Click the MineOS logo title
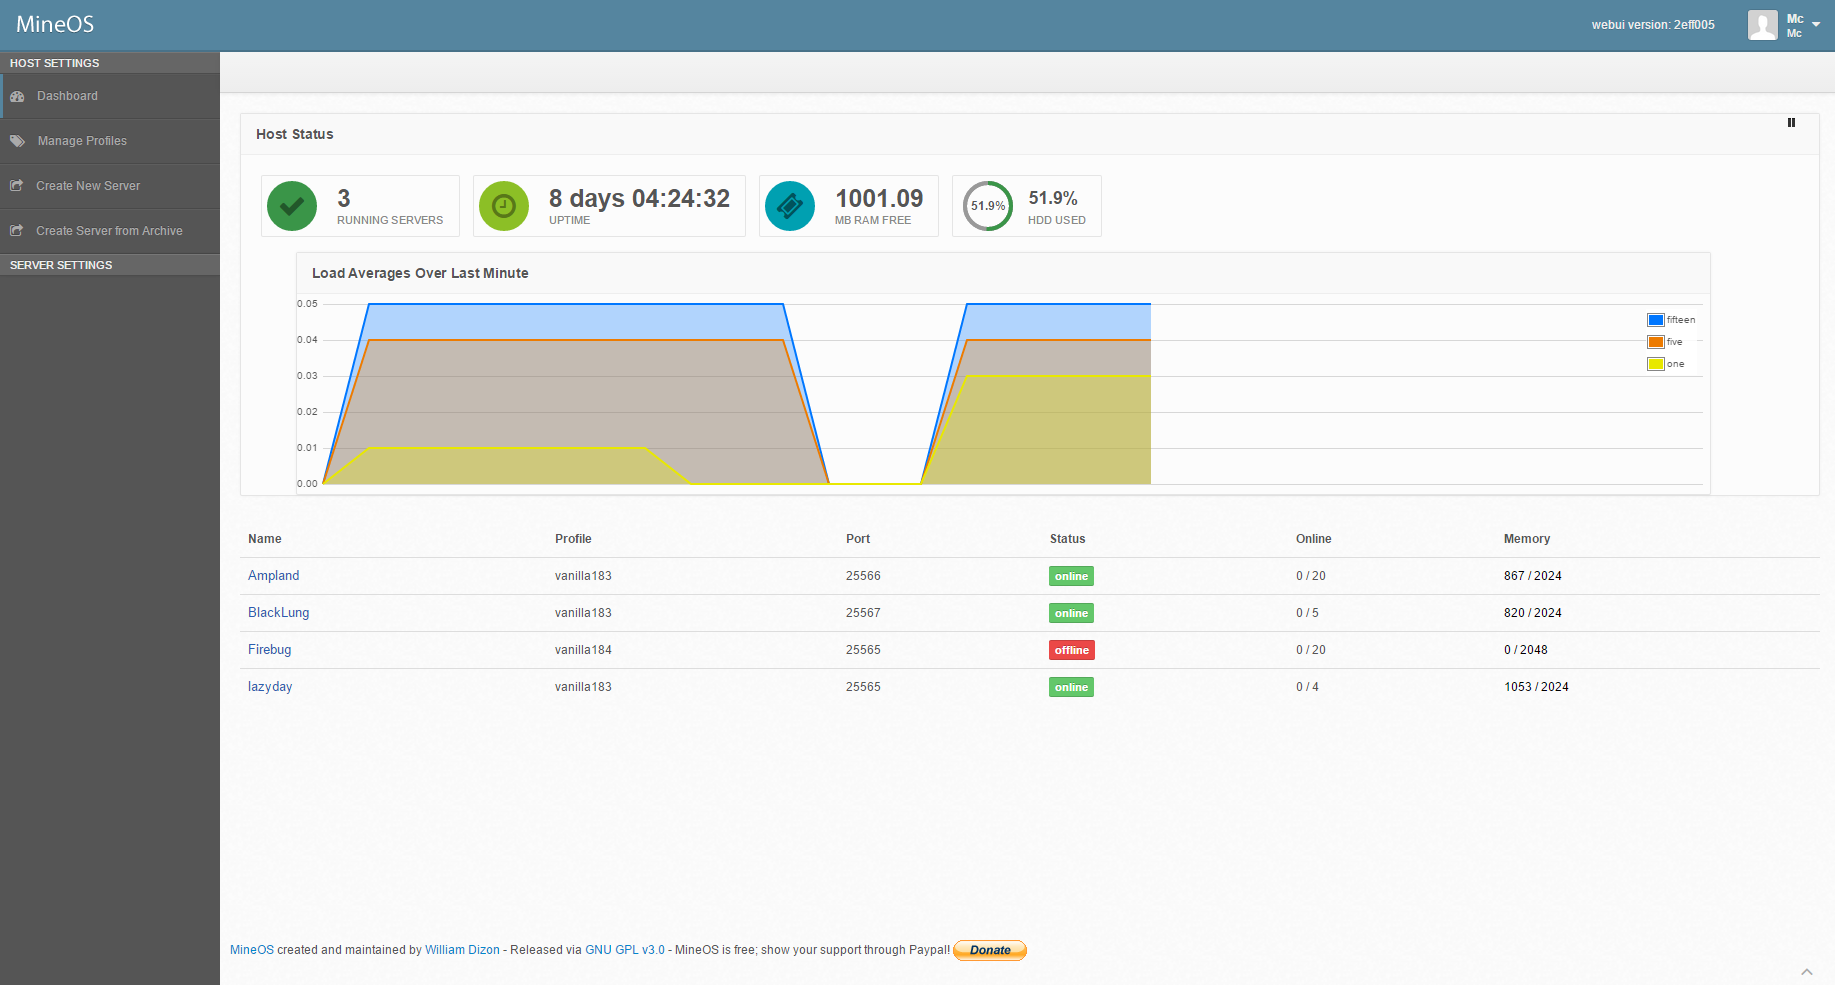 [55, 25]
